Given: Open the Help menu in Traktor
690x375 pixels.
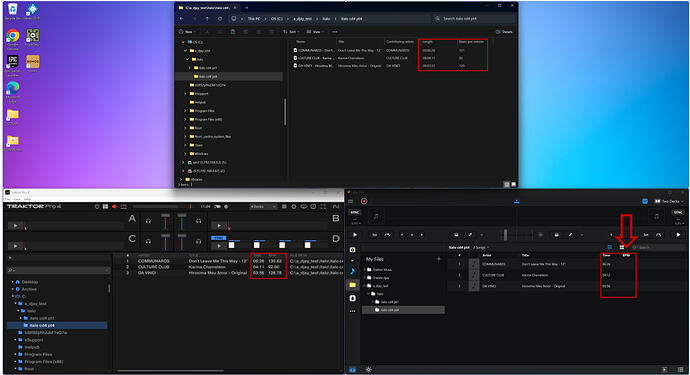Looking at the screenshot, I should tap(27, 199).
